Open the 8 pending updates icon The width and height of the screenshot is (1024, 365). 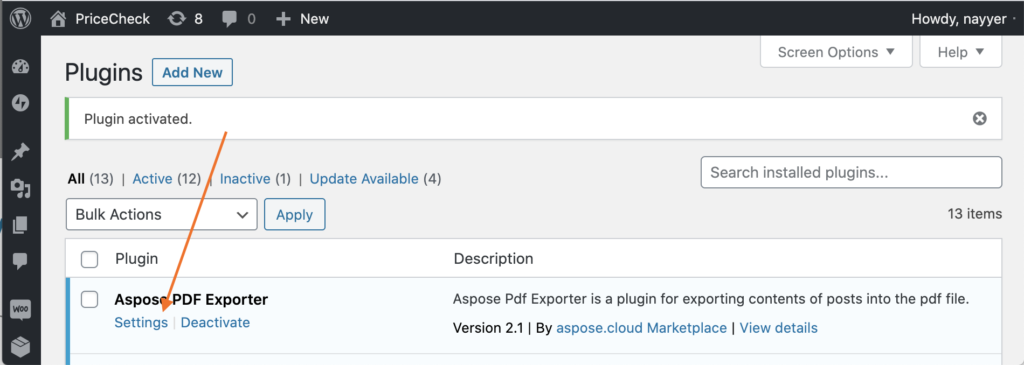[x=185, y=19]
